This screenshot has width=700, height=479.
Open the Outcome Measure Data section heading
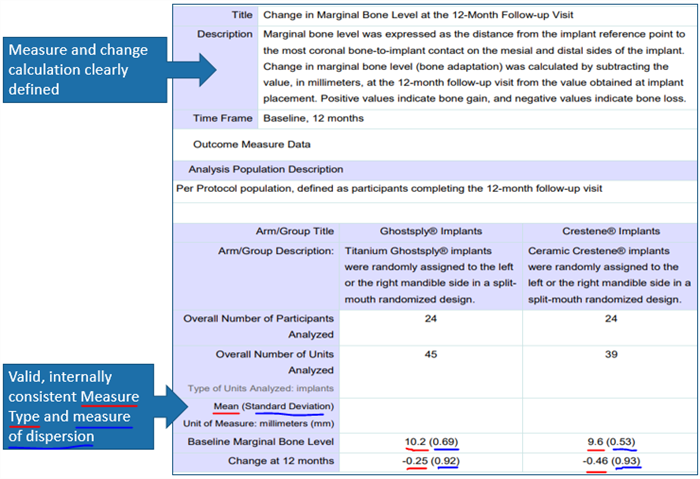pyautogui.click(x=241, y=144)
